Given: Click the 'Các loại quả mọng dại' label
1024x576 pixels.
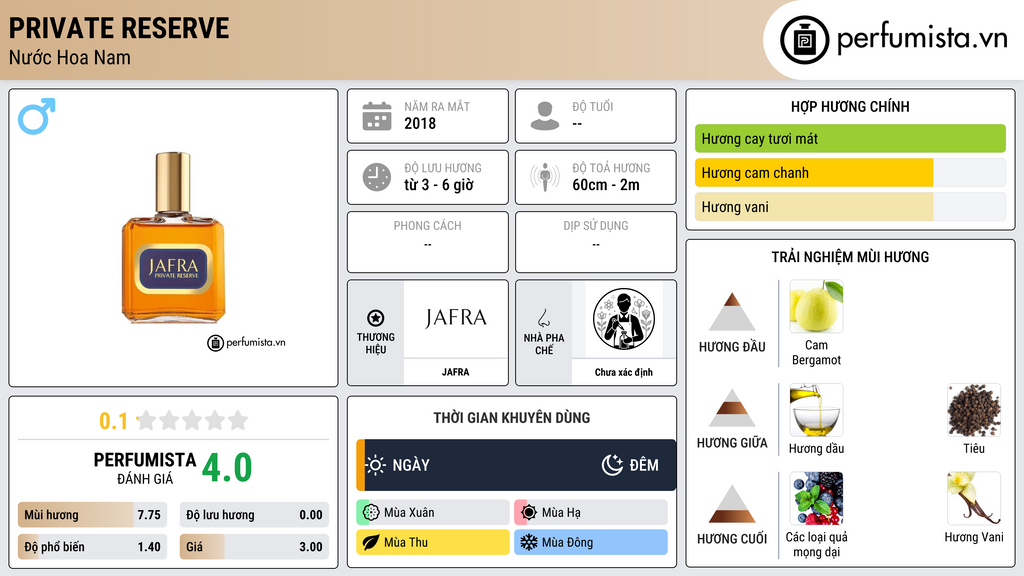Looking at the screenshot, I should 816,545.
